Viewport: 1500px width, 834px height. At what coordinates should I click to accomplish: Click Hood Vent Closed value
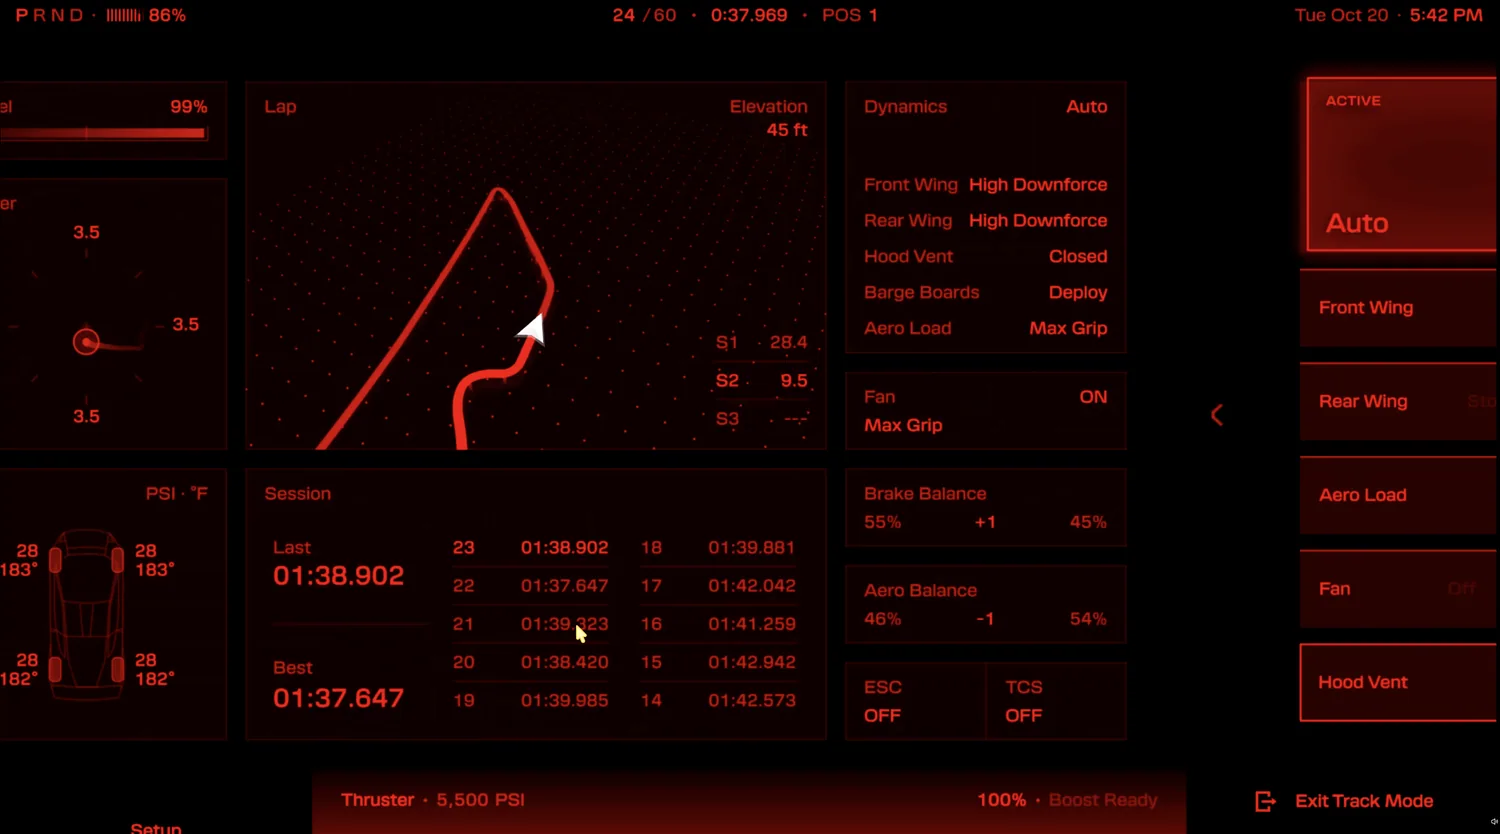[1078, 257]
